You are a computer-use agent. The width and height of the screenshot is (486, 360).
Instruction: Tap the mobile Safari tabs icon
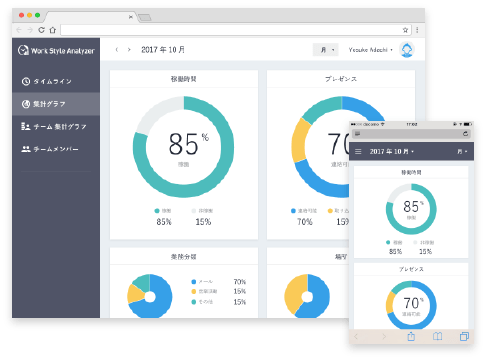(x=464, y=336)
